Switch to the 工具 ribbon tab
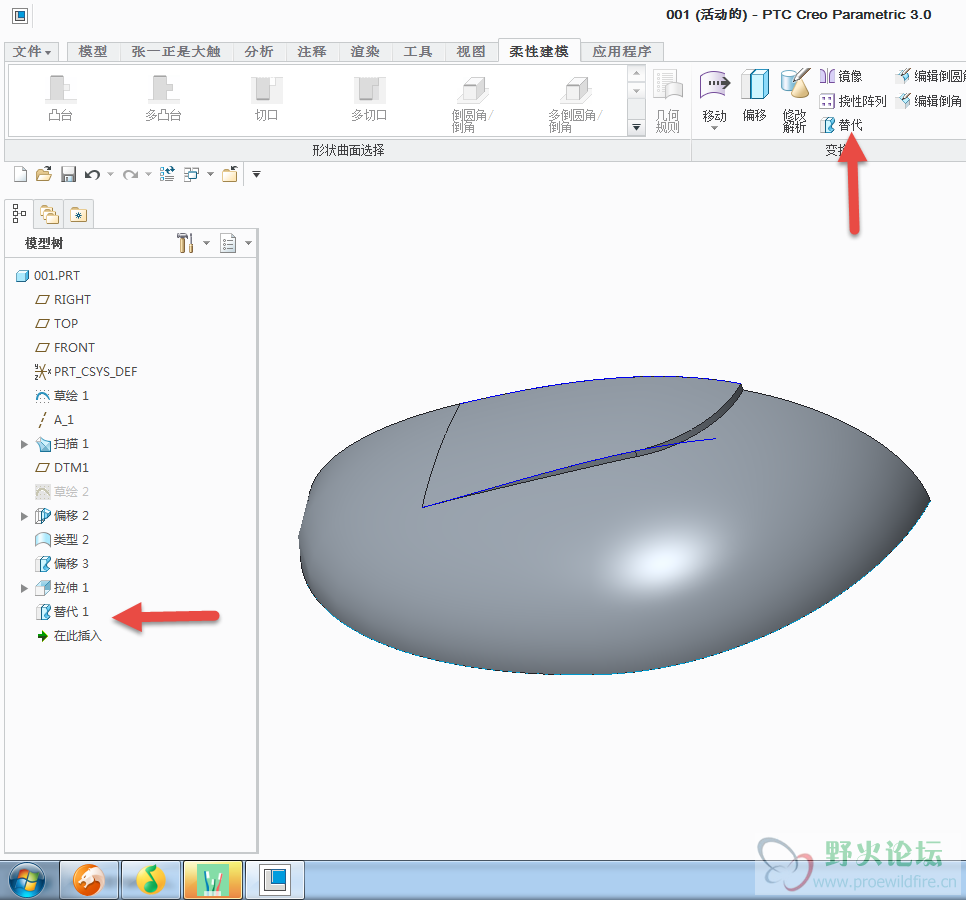The width and height of the screenshot is (966, 900). [418, 51]
